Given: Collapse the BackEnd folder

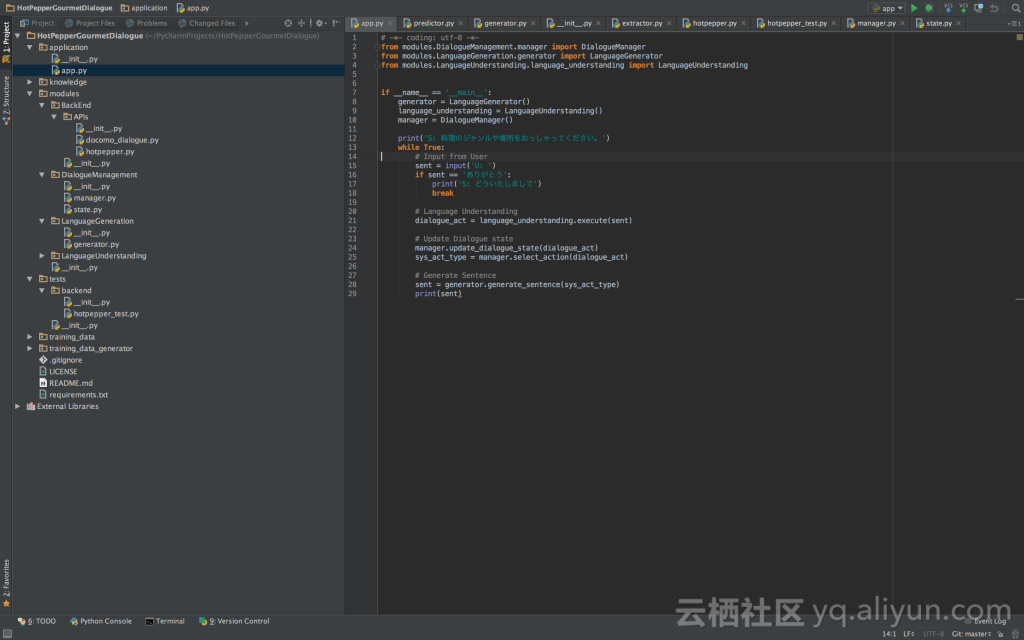Looking at the screenshot, I should pyautogui.click(x=42, y=105).
